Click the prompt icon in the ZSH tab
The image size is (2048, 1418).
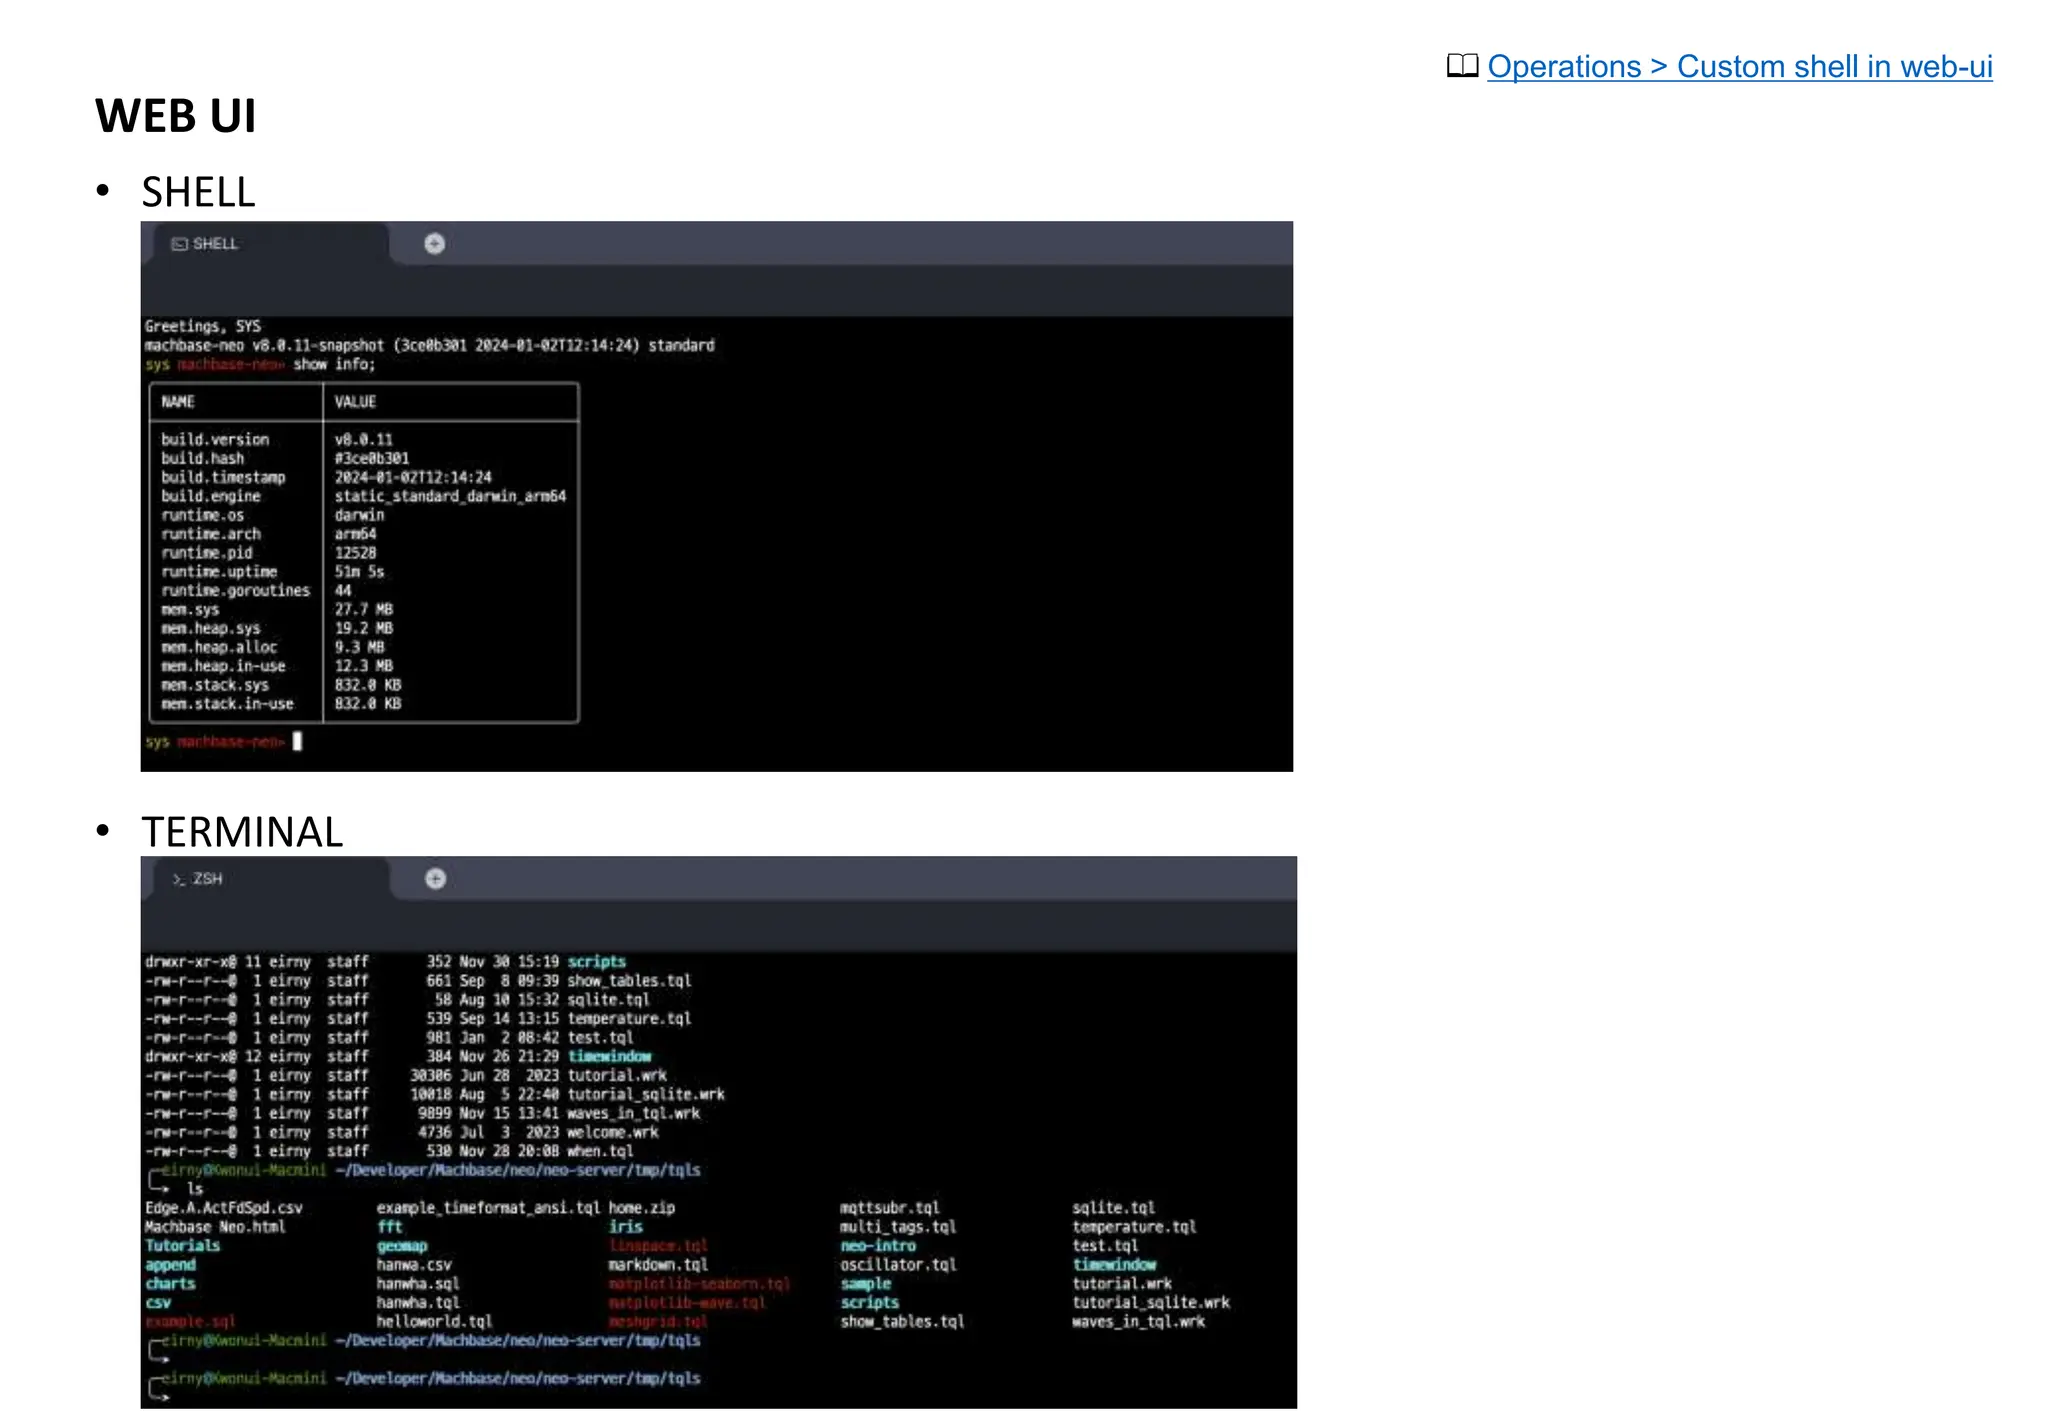point(178,878)
